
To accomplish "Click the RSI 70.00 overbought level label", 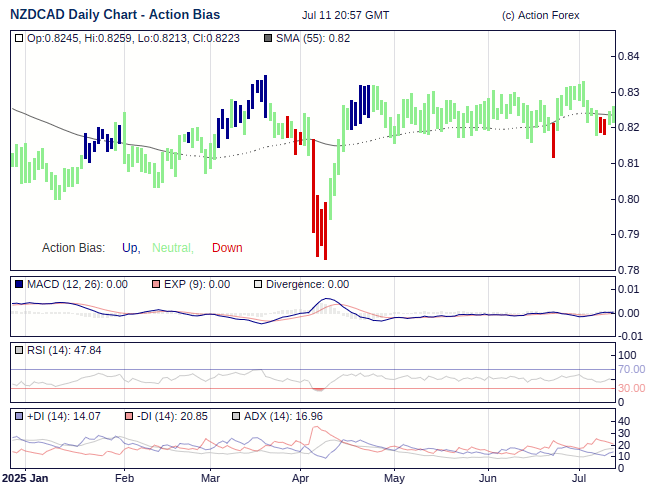I will (x=631, y=369).
